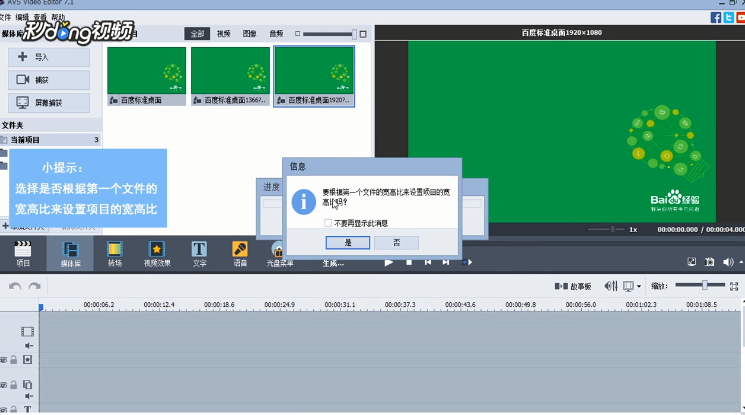Viewport: 745px width, 415px height.
Task: Mute the main video track audio
Action: coord(29,346)
